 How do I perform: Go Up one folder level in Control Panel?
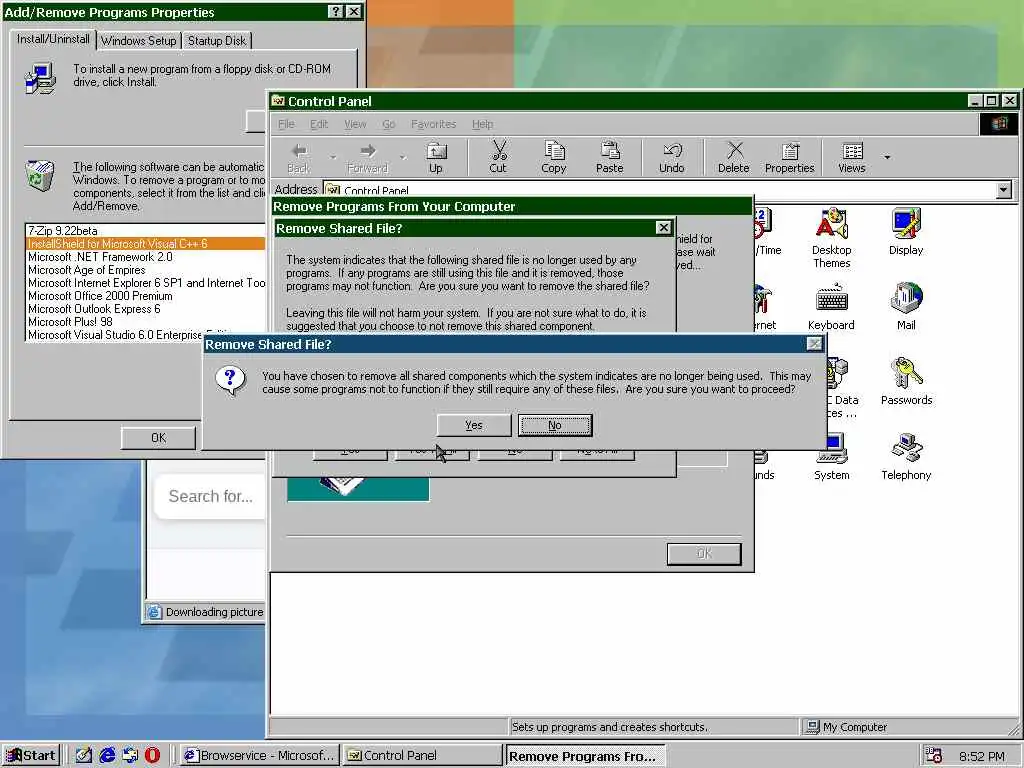pos(436,158)
